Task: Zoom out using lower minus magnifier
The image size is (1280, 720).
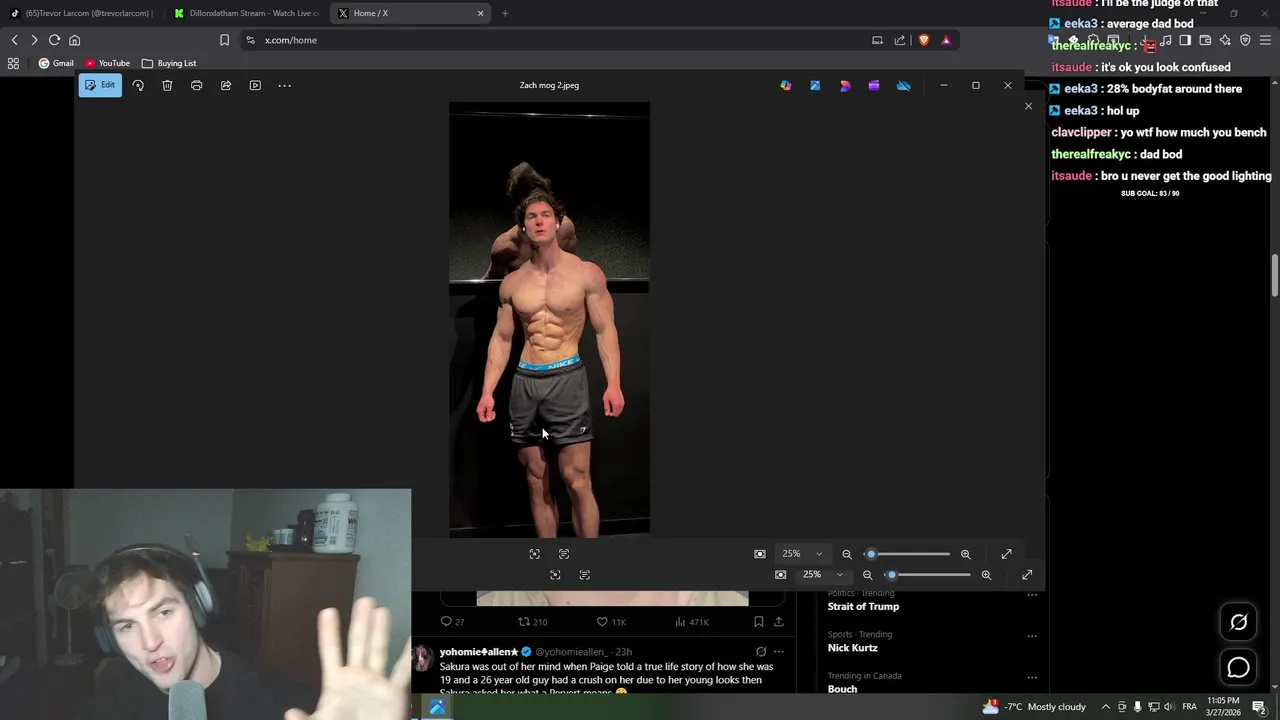Action: click(867, 575)
